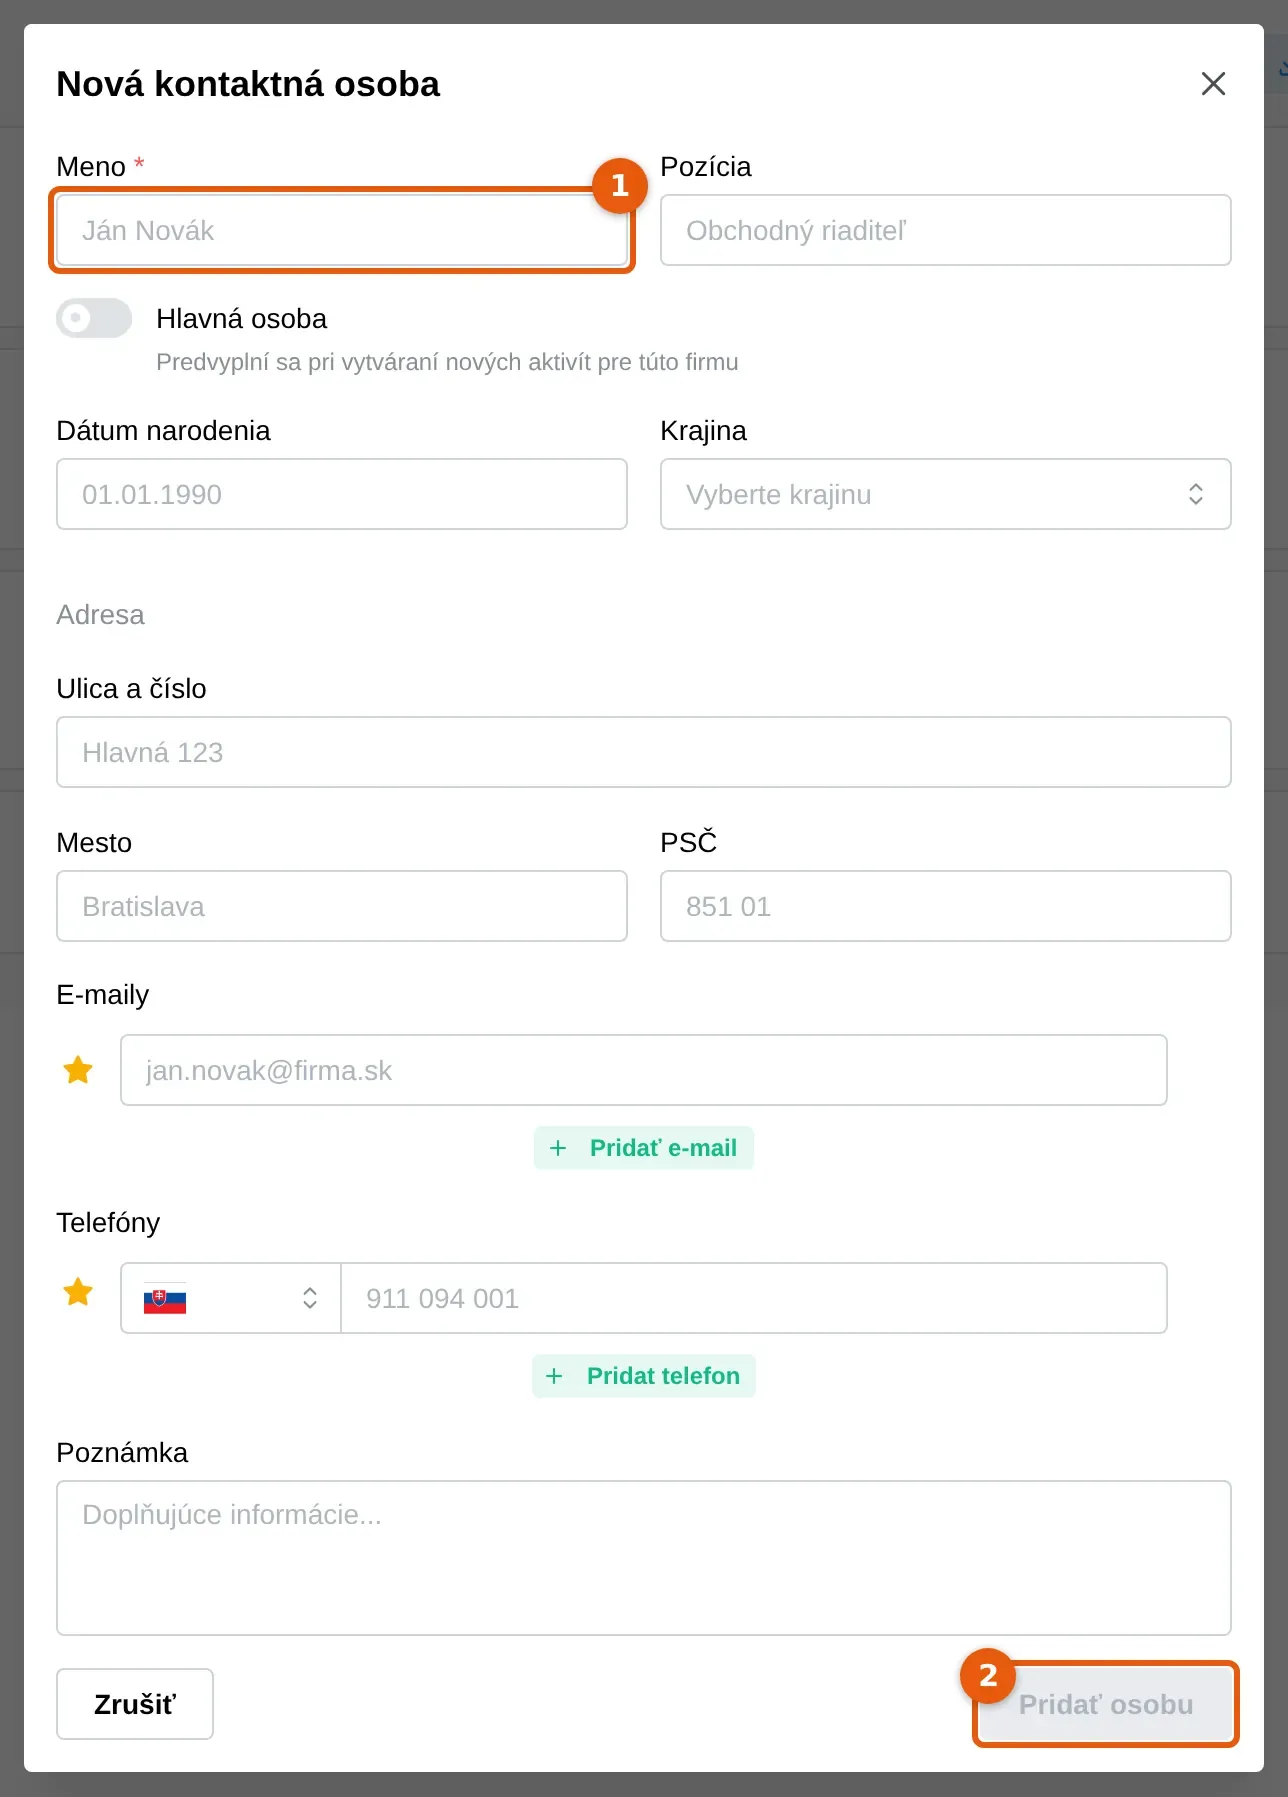The height and width of the screenshot is (1797, 1288).
Task: Click the primary star beside phone field
Action: pyautogui.click(x=78, y=1292)
